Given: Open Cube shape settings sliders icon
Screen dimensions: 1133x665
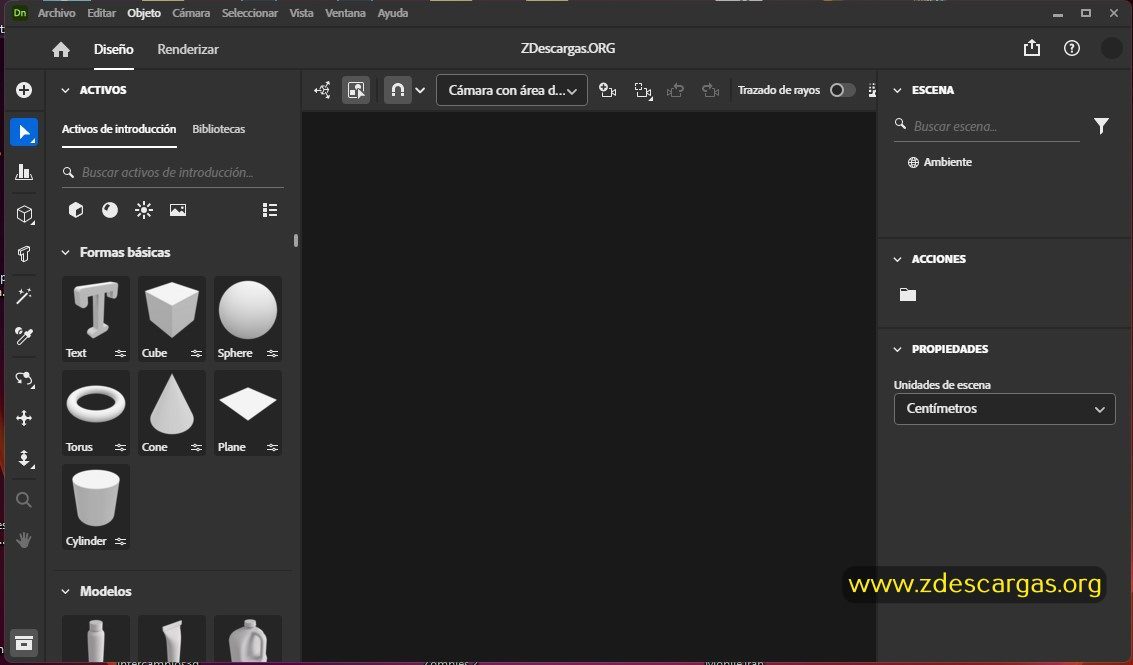Looking at the screenshot, I should (x=196, y=353).
